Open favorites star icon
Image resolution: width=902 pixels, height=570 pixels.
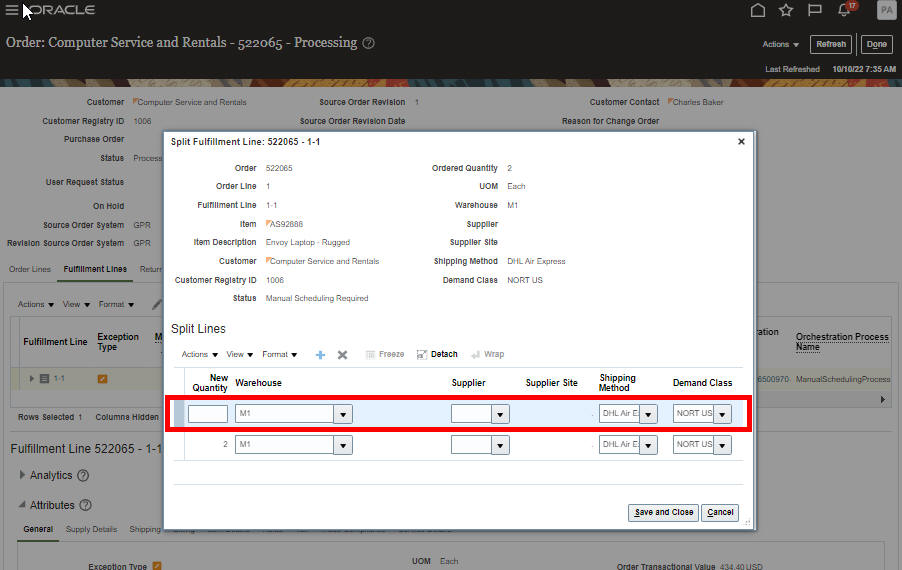coord(786,10)
